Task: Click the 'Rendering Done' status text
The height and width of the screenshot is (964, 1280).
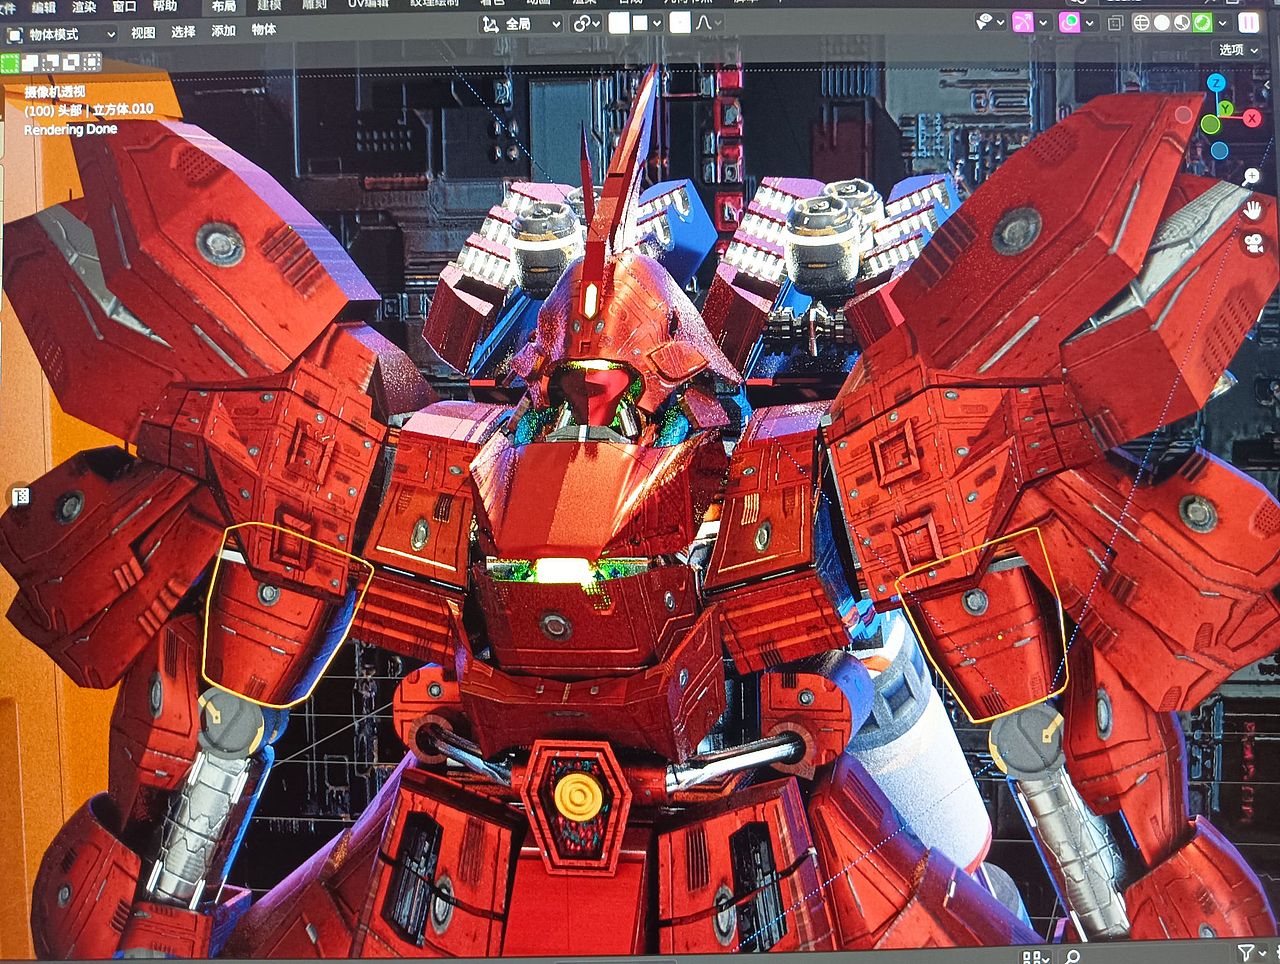Action: 70,129
